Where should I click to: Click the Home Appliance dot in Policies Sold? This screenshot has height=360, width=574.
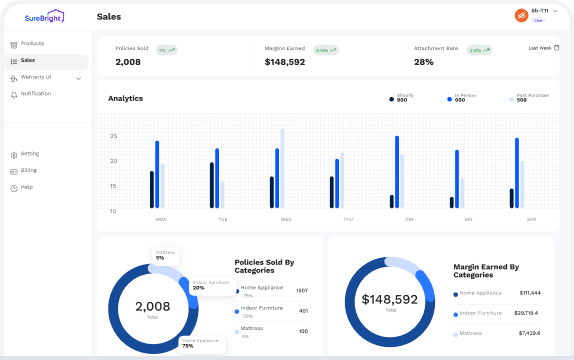coord(237,292)
